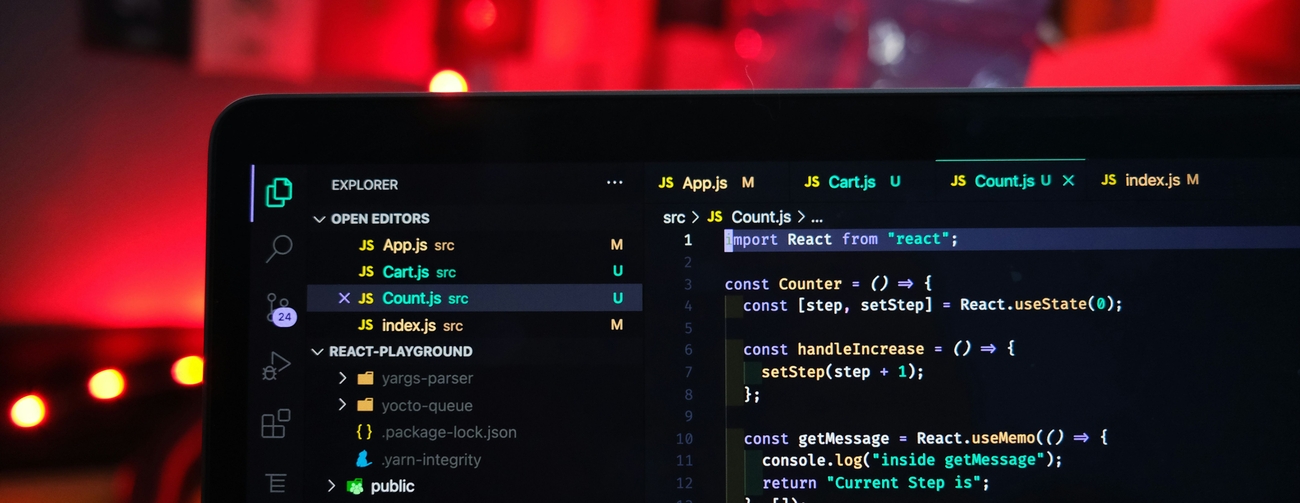Open Source Control with 24 badge

pos(278,307)
